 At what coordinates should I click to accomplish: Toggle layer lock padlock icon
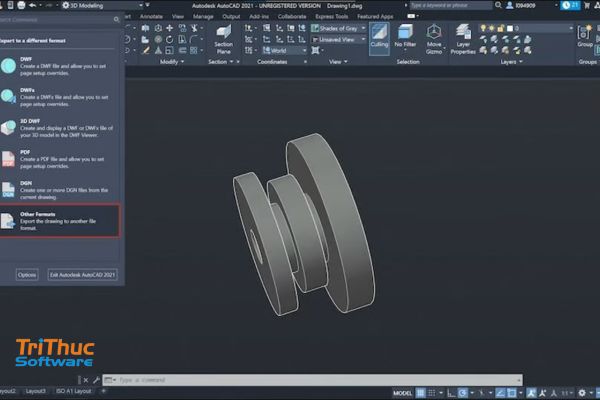tap(501, 28)
